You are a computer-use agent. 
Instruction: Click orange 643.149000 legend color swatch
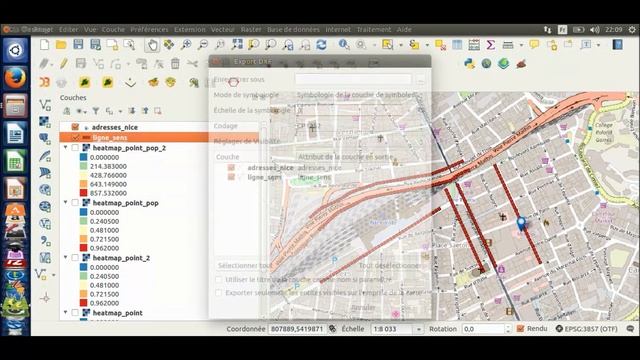pyautogui.click(x=83, y=184)
